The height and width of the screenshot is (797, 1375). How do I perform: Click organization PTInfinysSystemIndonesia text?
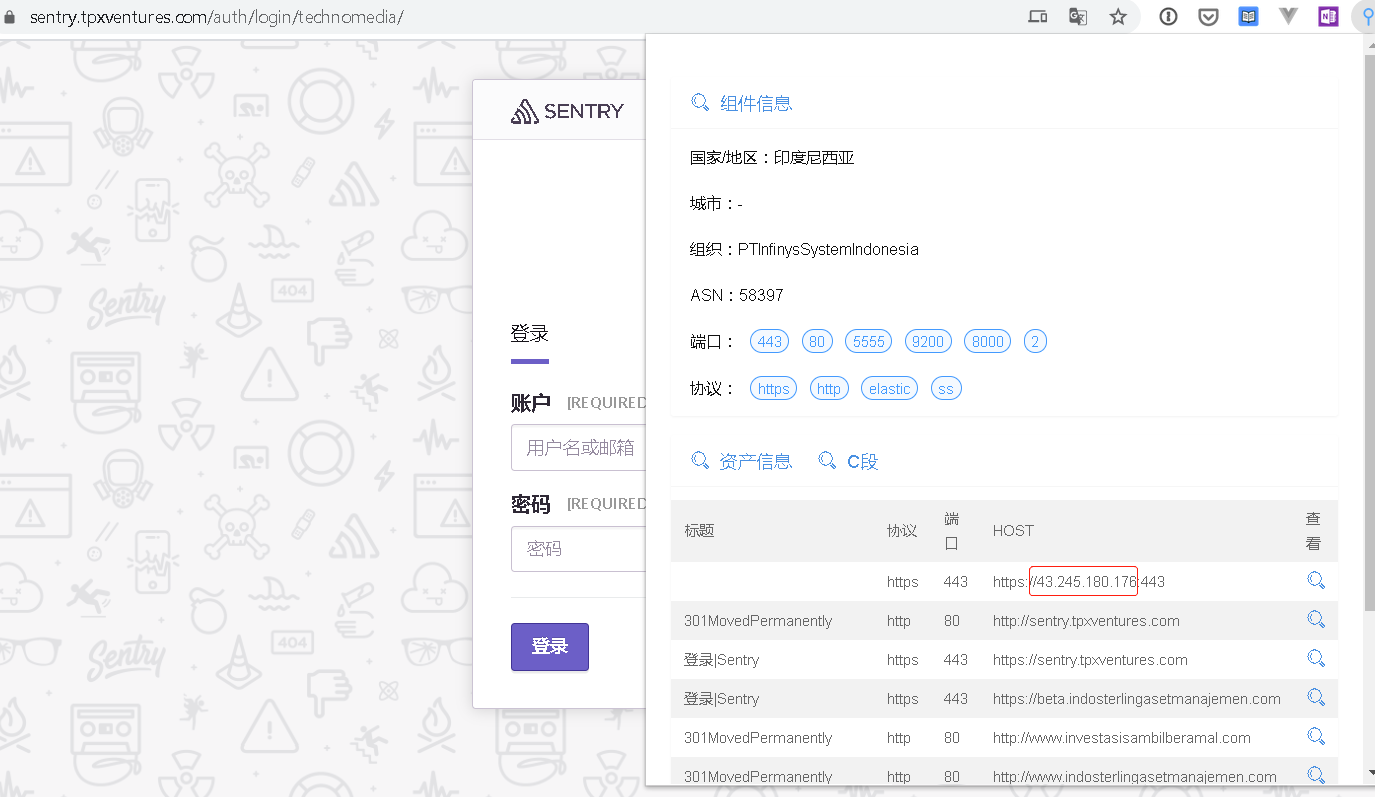(x=828, y=250)
